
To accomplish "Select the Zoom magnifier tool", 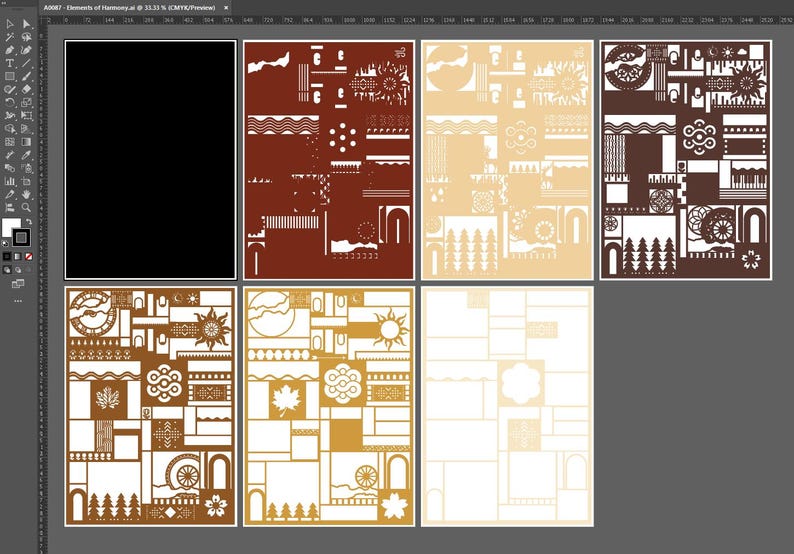I will pyautogui.click(x=26, y=208).
